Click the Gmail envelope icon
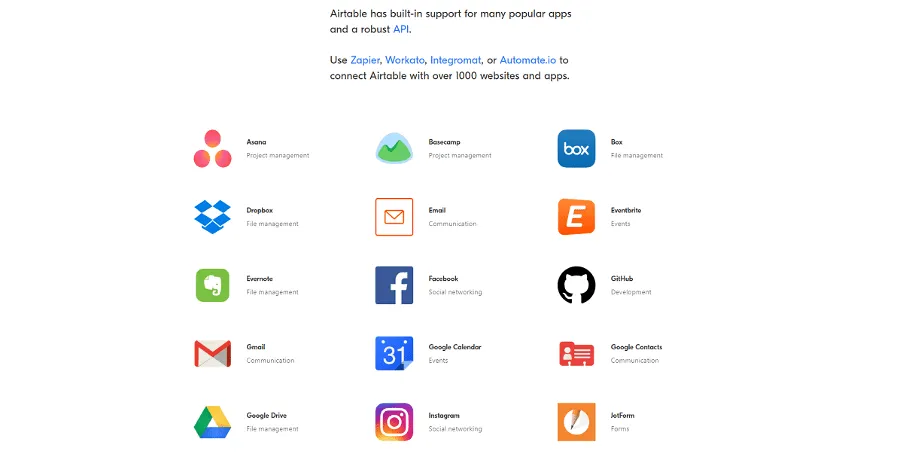Image resolution: width=904 pixels, height=460 pixels. coord(212,353)
